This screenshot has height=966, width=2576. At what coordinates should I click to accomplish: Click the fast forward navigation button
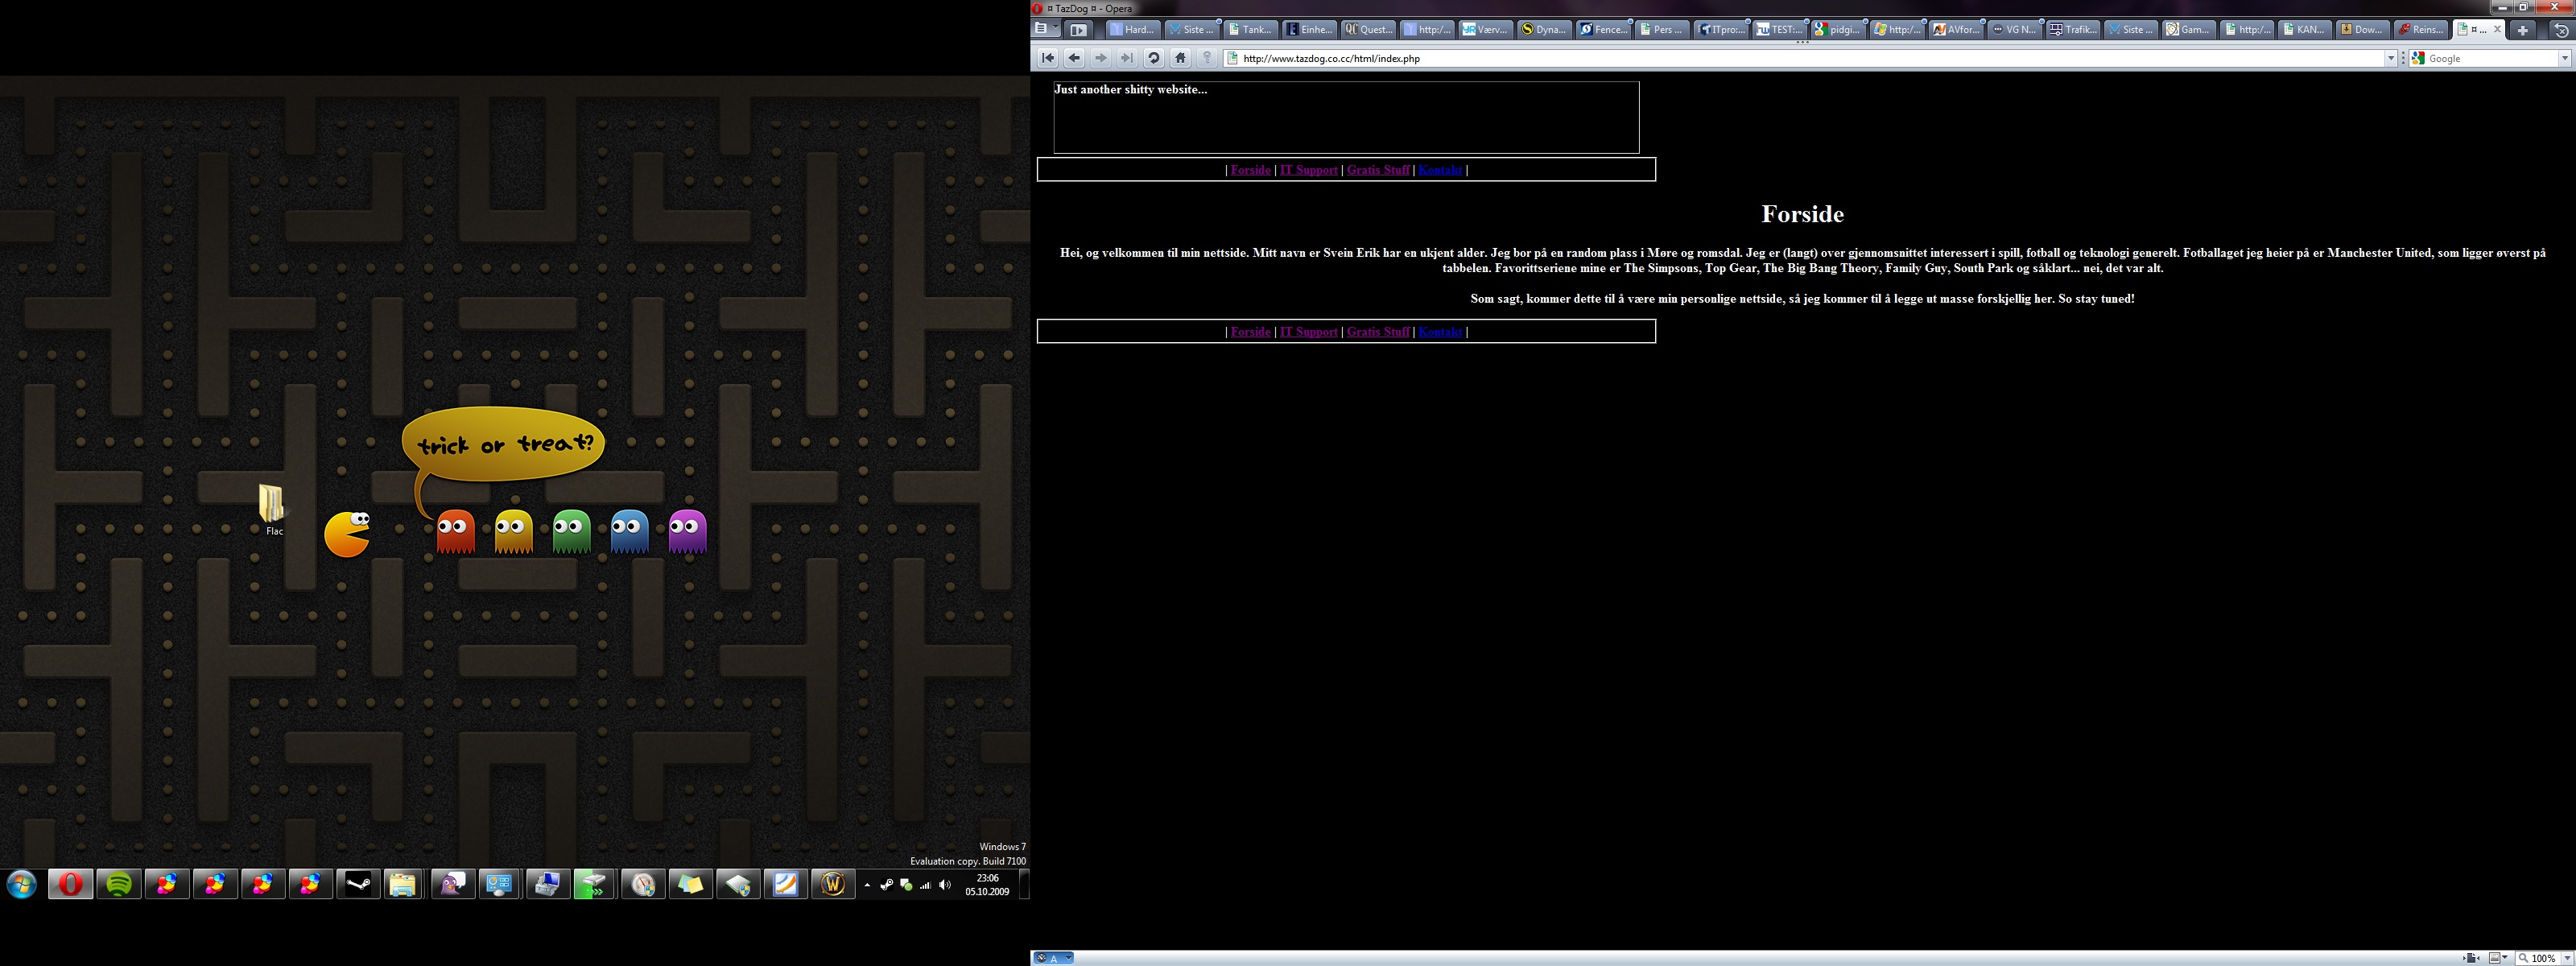pyautogui.click(x=1127, y=58)
